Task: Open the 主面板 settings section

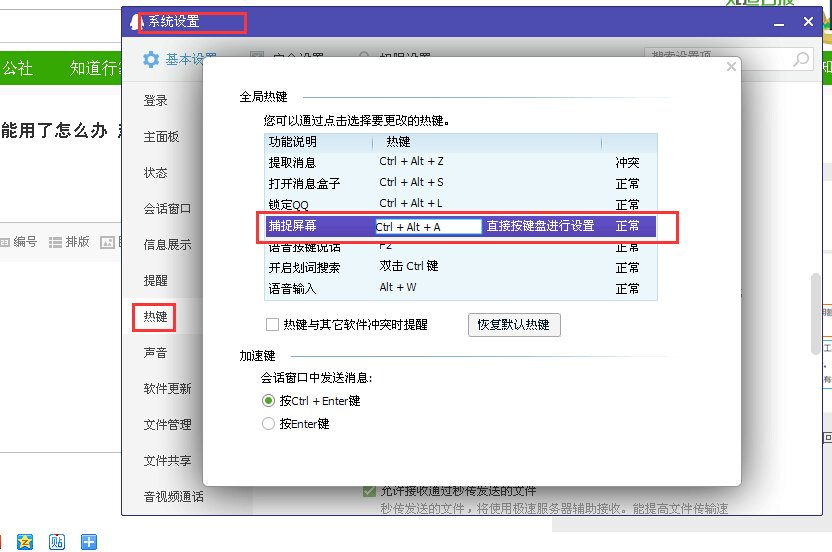Action: point(161,137)
